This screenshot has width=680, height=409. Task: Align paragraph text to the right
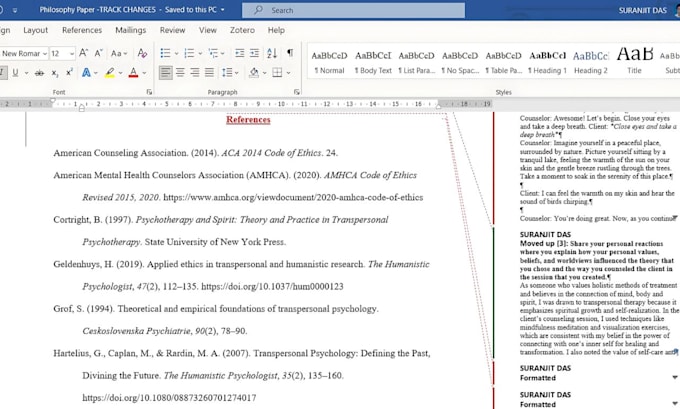point(195,72)
